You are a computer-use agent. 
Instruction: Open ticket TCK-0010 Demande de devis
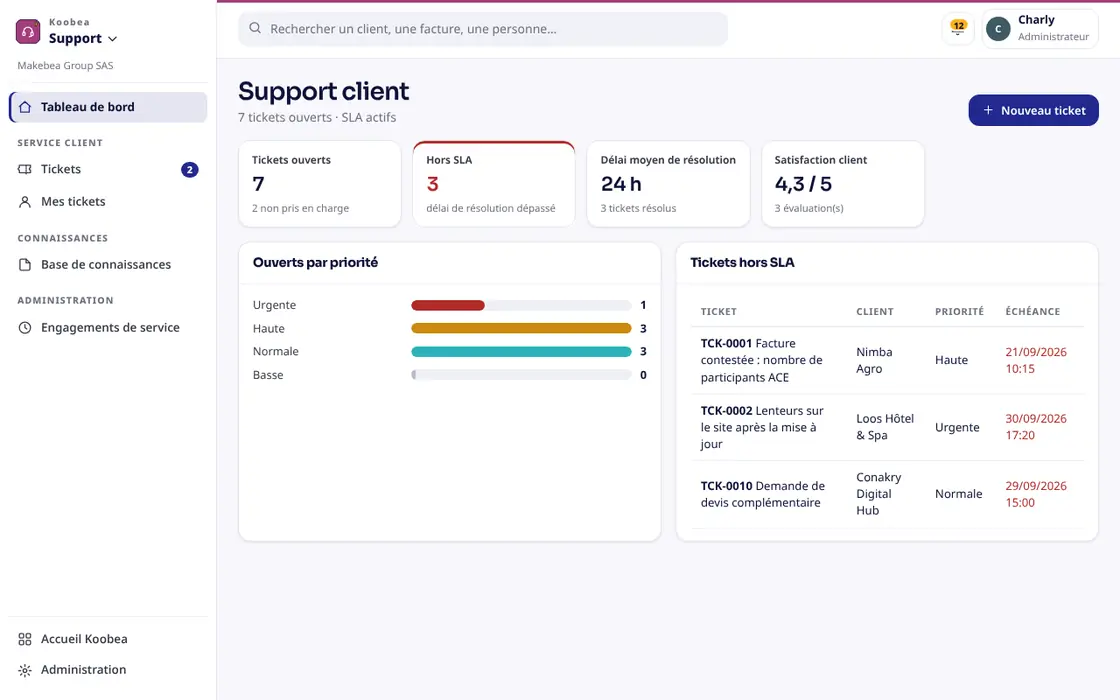(x=762, y=494)
